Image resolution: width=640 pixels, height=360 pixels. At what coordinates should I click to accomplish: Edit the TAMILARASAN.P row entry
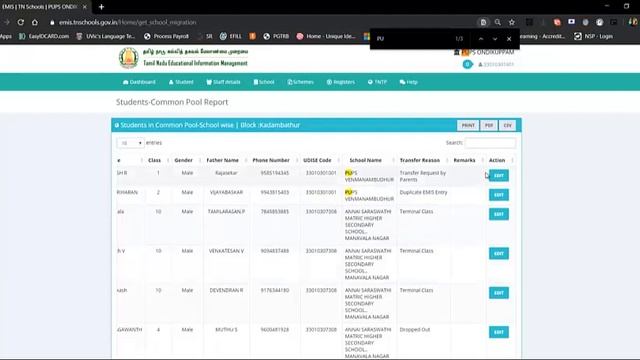499,214
